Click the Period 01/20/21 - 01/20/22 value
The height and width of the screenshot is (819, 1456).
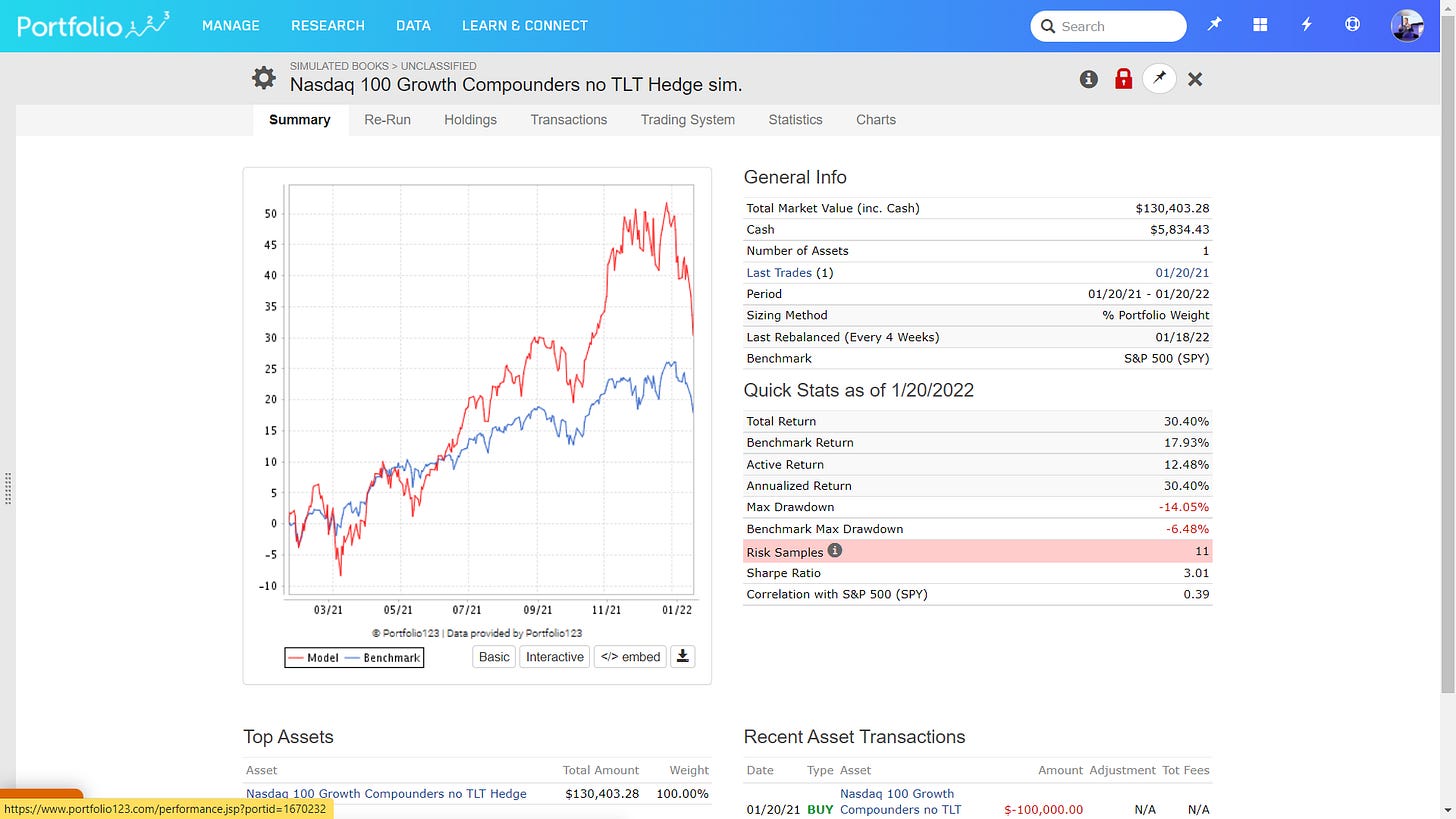pos(1149,294)
